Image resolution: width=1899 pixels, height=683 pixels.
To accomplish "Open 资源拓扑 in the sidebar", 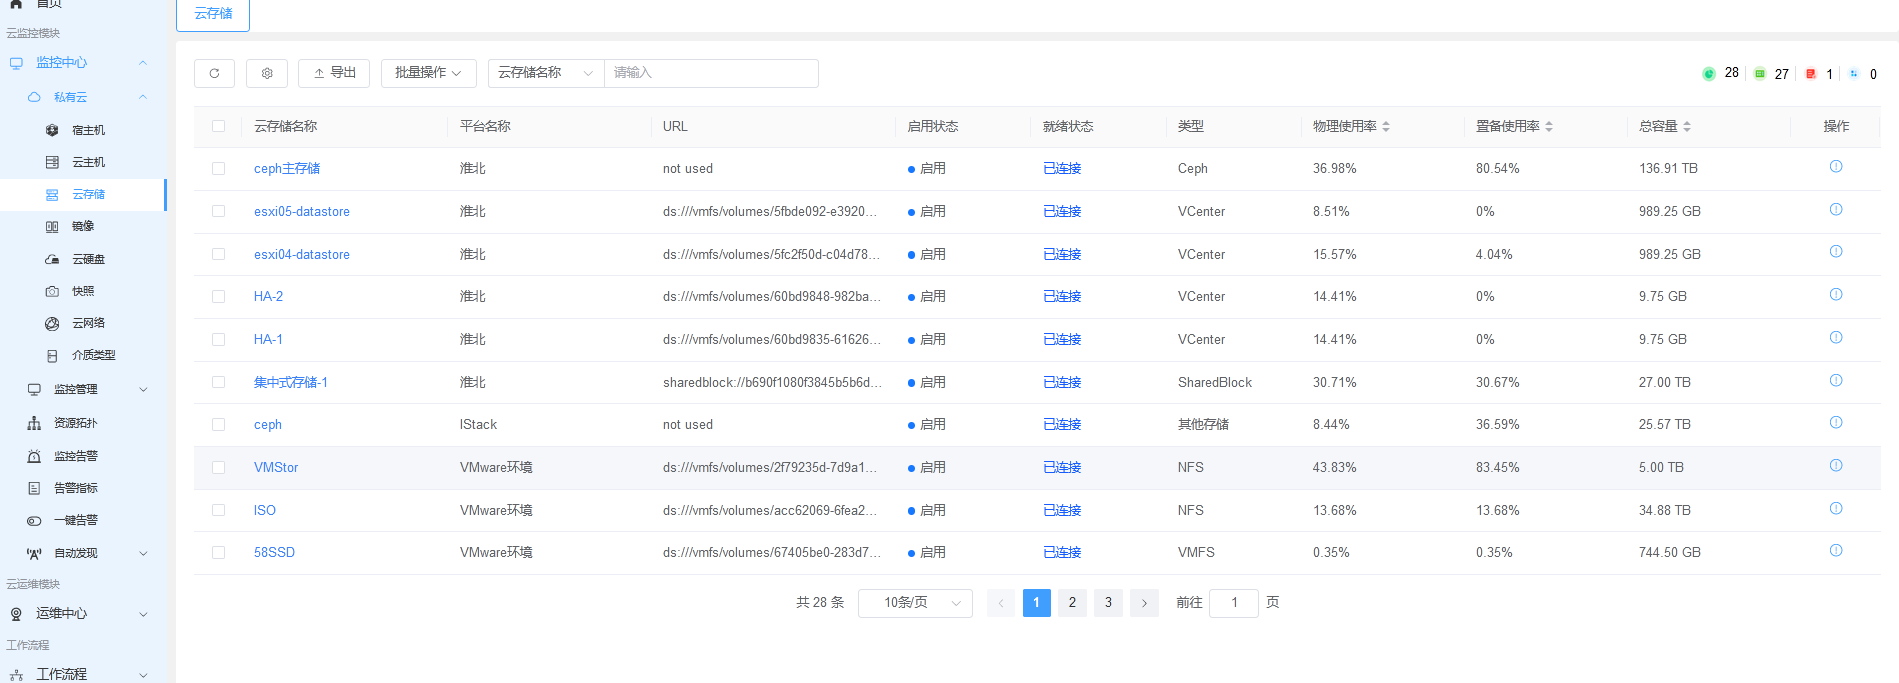I will 76,423.
